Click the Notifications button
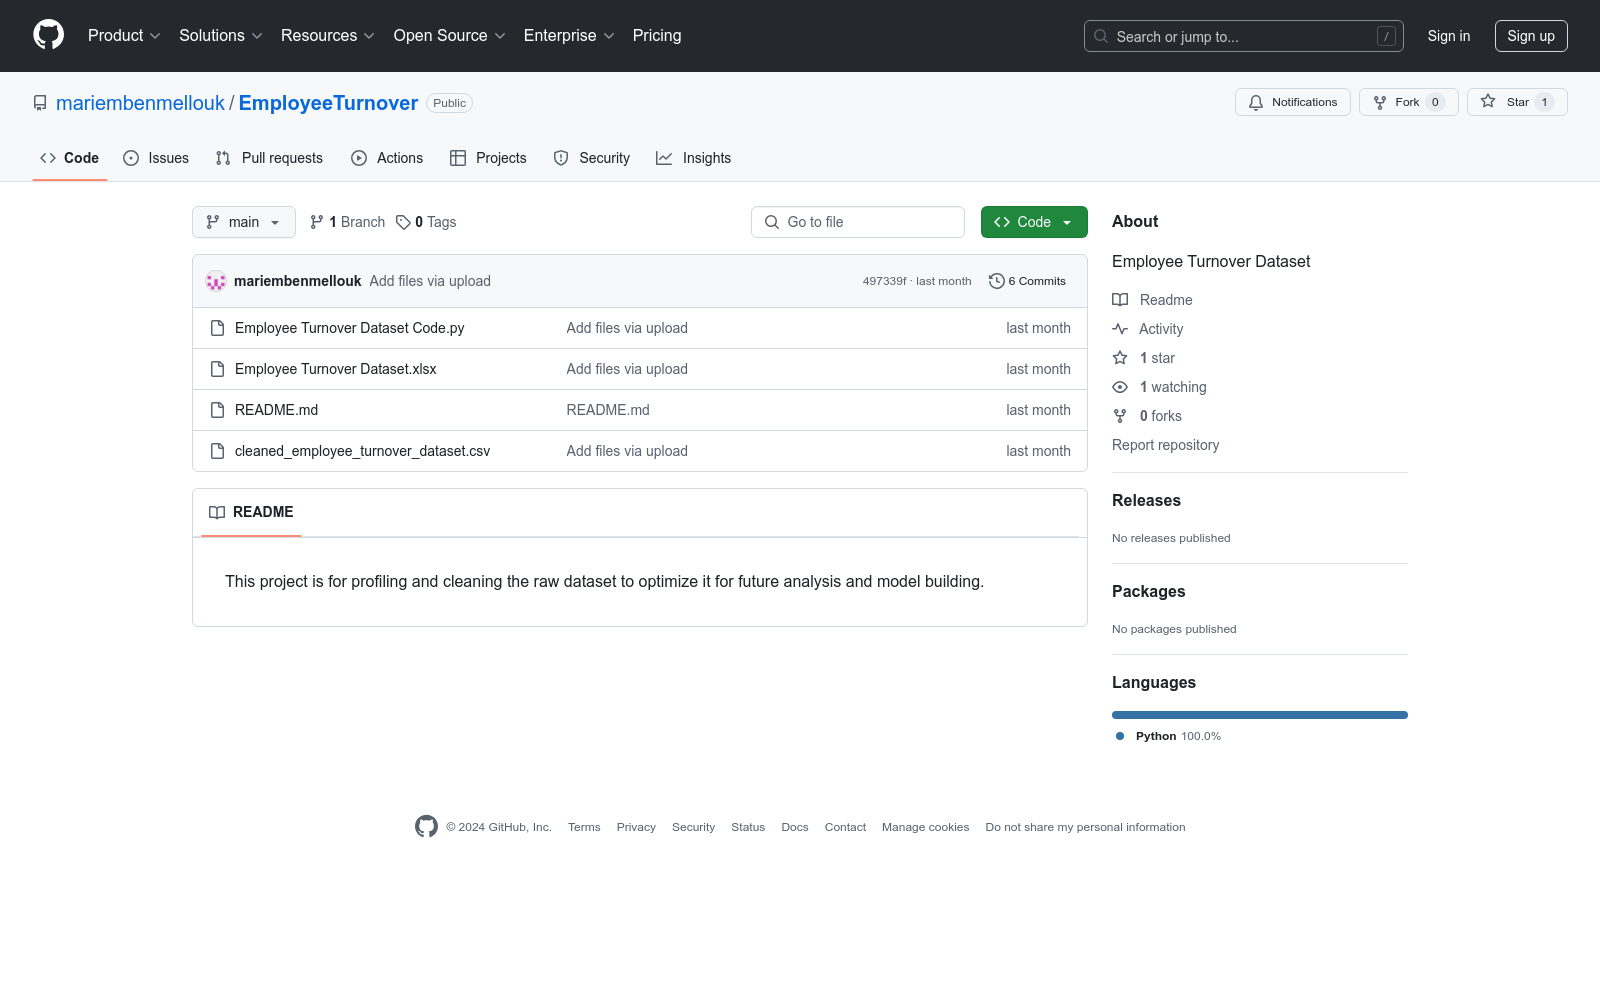This screenshot has width=1600, height=1000. pyautogui.click(x=1293, y=102)
